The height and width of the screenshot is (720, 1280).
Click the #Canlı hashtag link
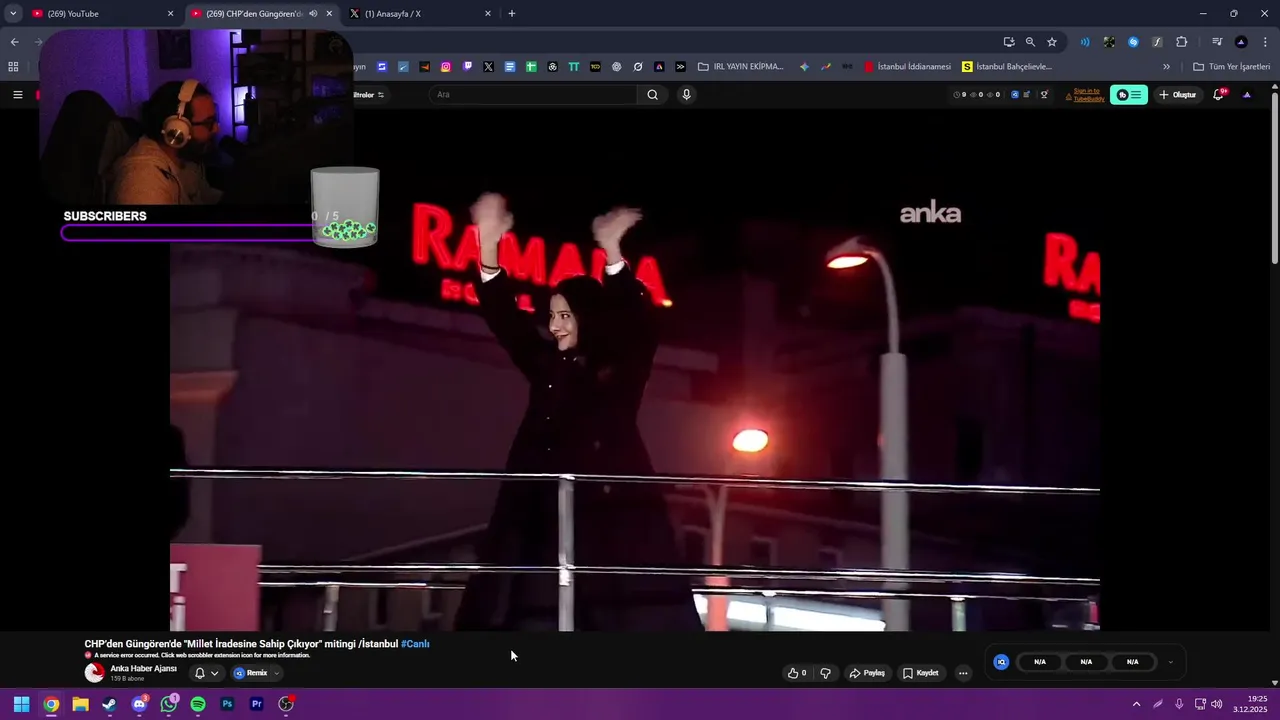coord(415,644)
